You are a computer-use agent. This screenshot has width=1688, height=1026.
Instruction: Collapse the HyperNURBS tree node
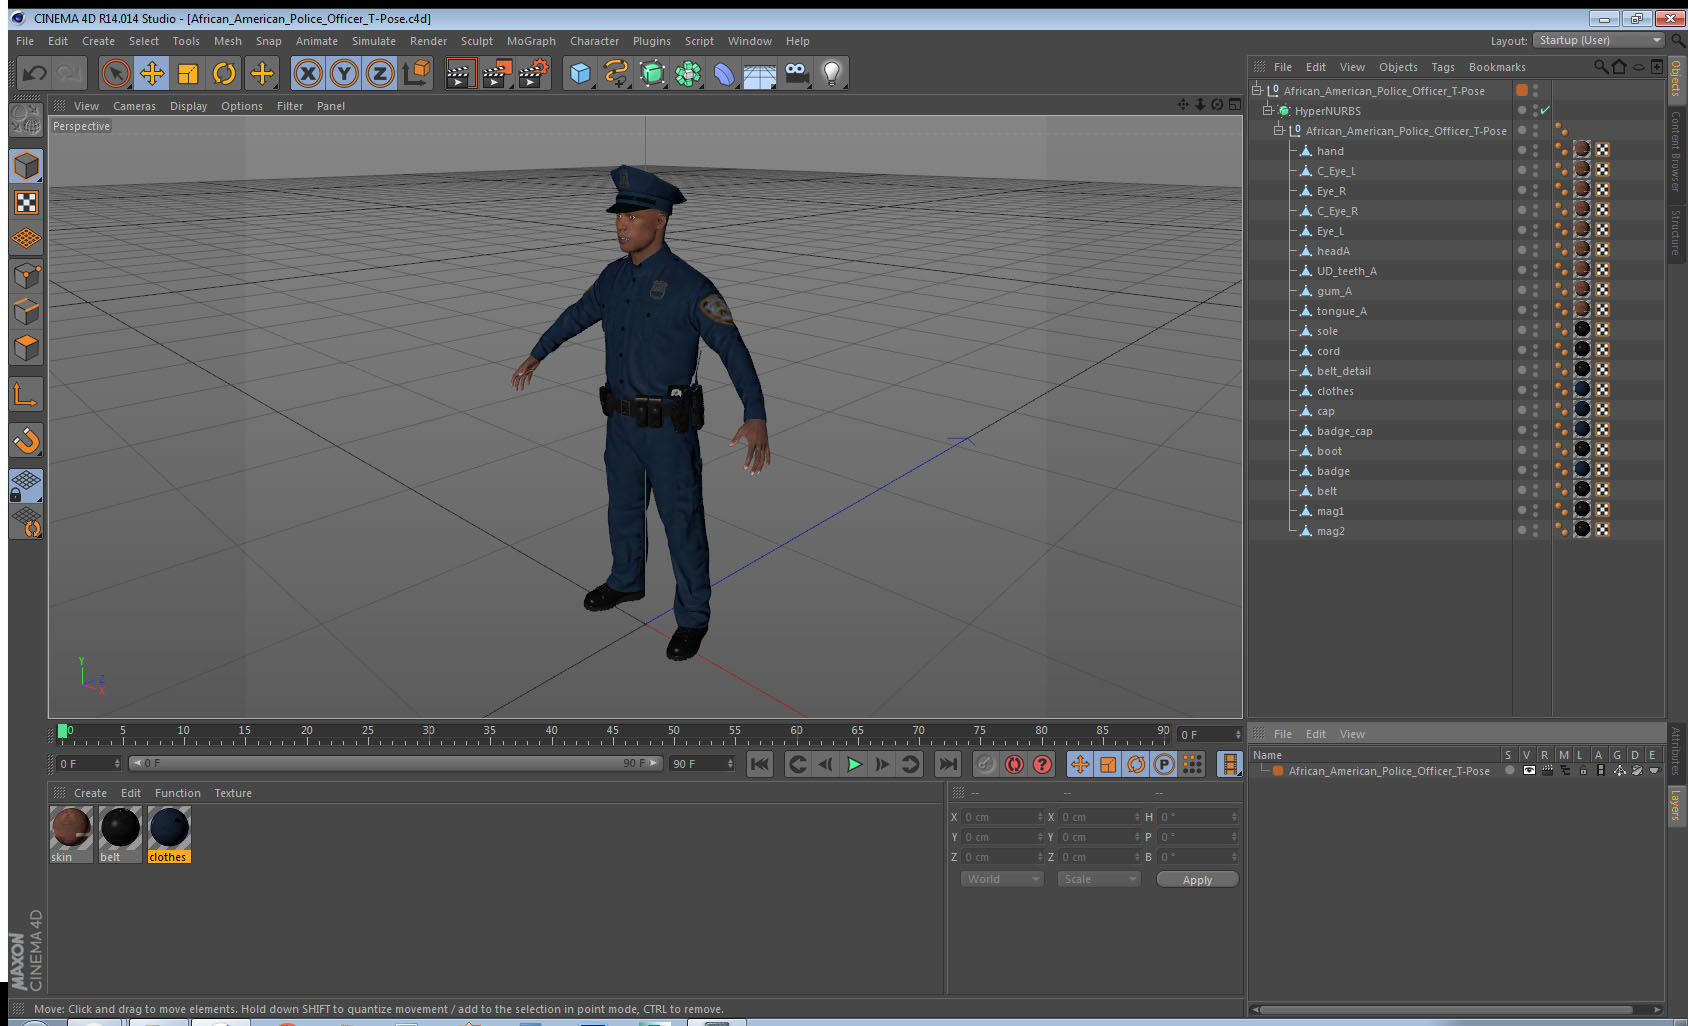tap(1267, 111)
